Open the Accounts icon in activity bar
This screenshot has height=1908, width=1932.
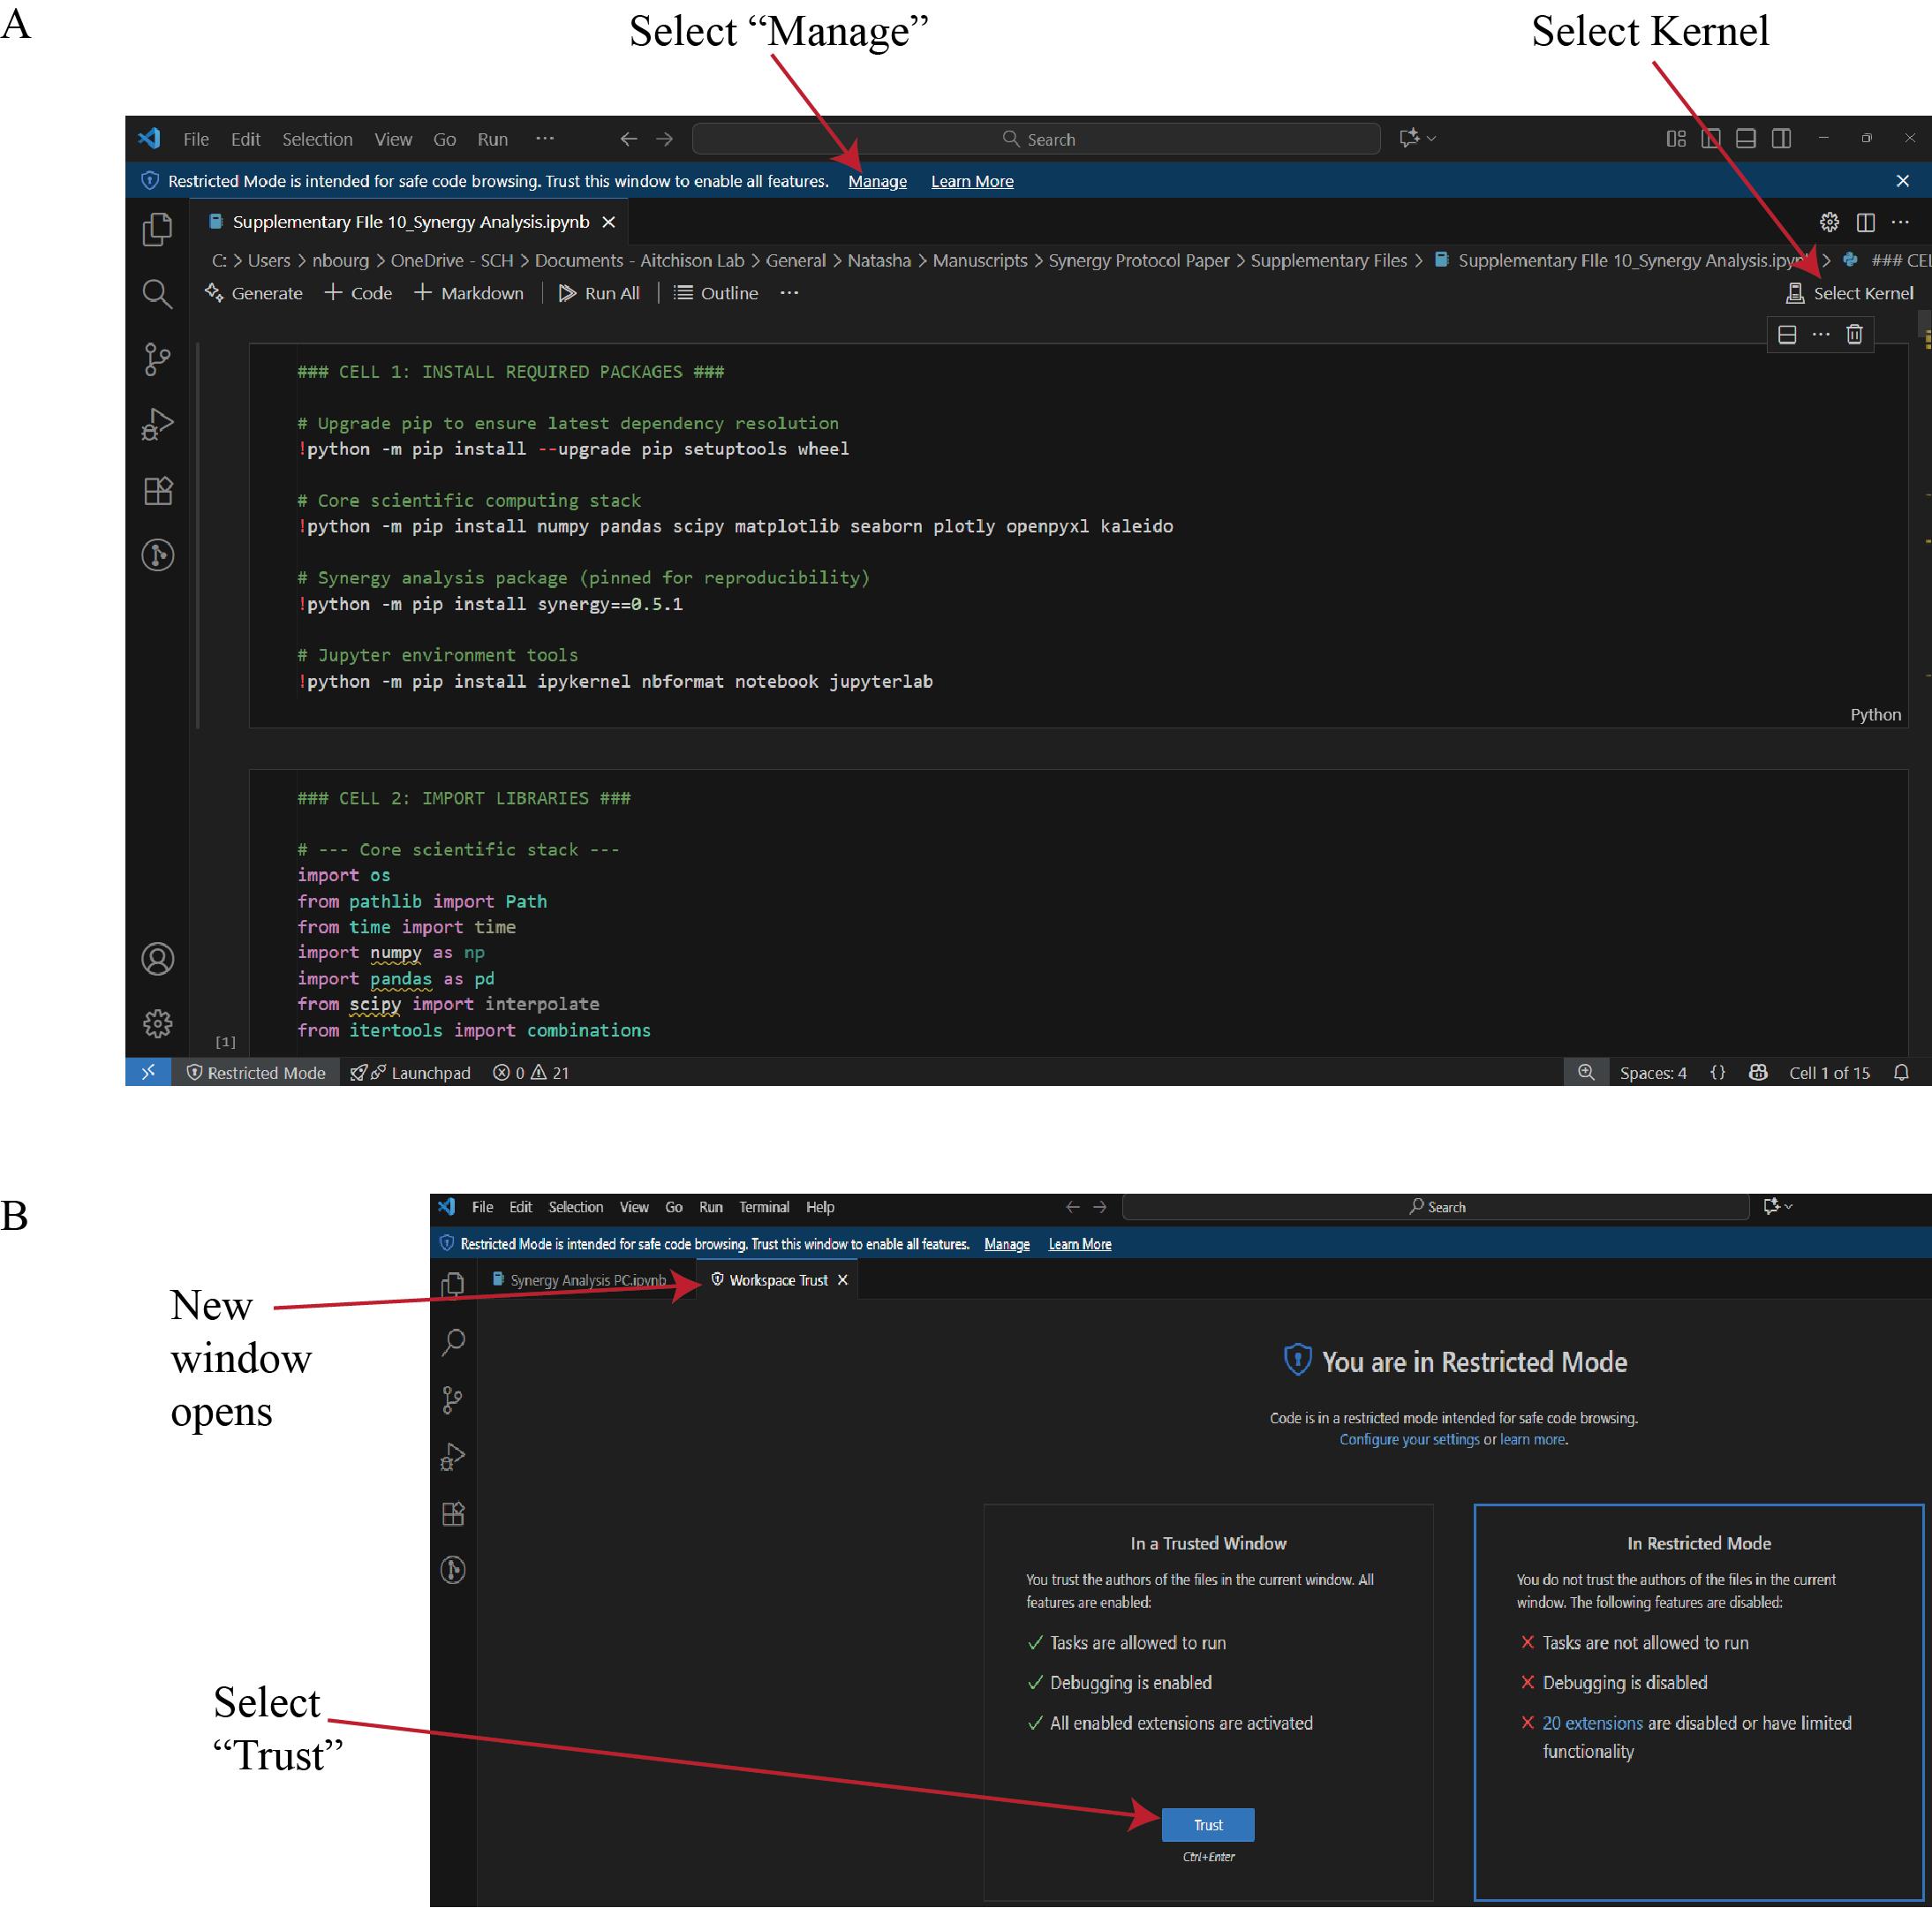click(x=158, y=959)
